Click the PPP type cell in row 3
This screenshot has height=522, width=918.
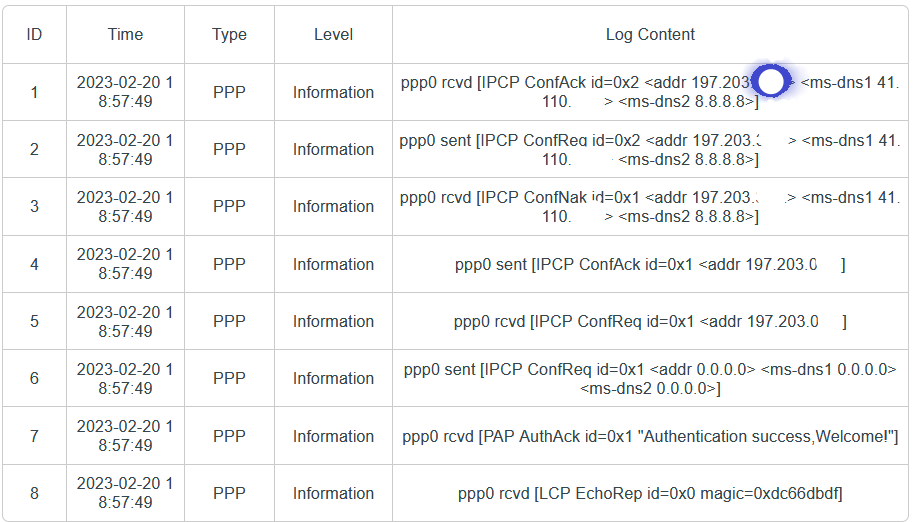pos(230,207)
